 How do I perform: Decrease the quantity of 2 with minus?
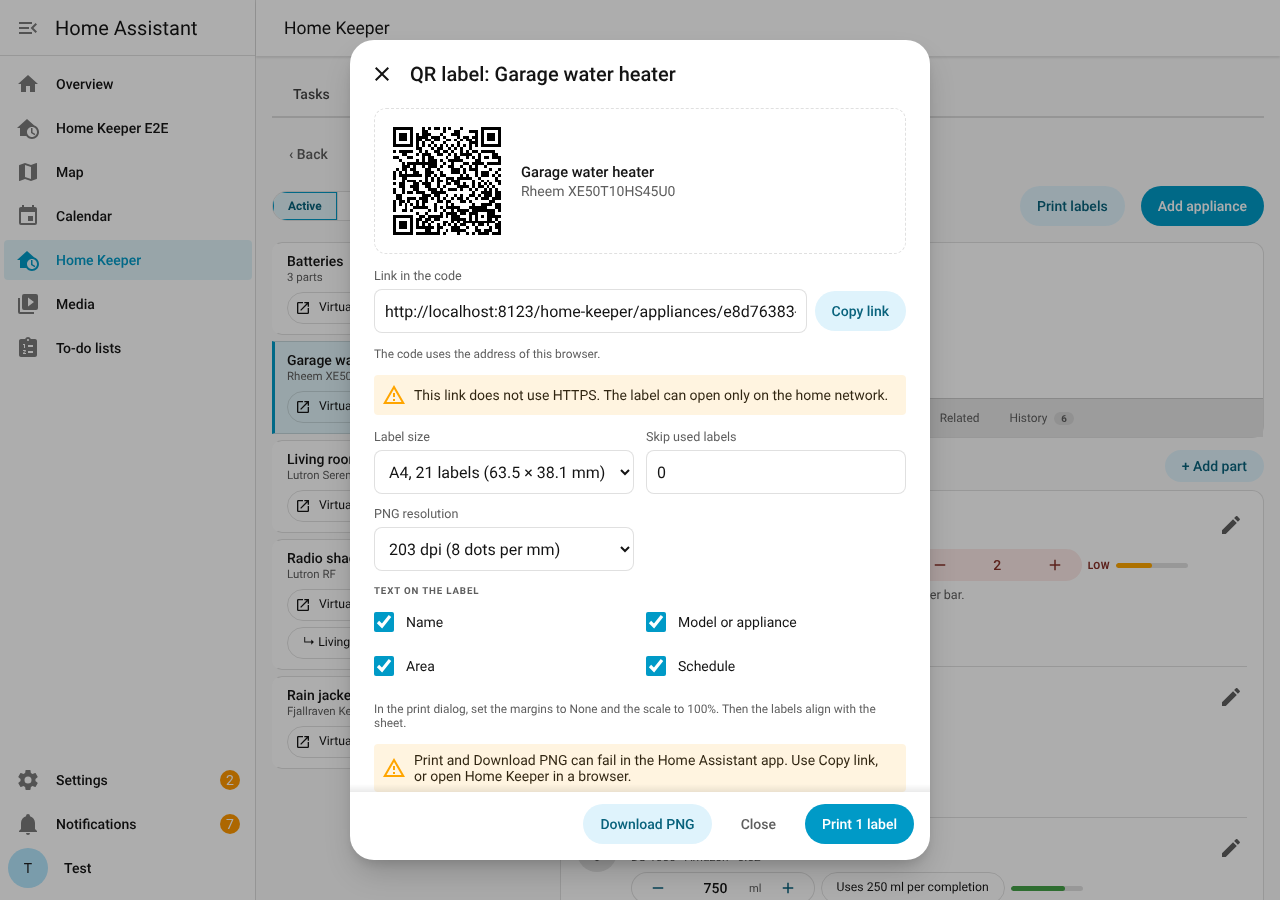tap(940, 565)
